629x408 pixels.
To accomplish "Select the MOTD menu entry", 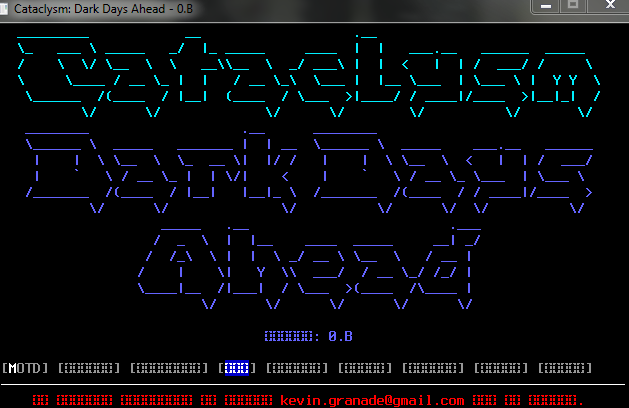I will coord(25,368).
